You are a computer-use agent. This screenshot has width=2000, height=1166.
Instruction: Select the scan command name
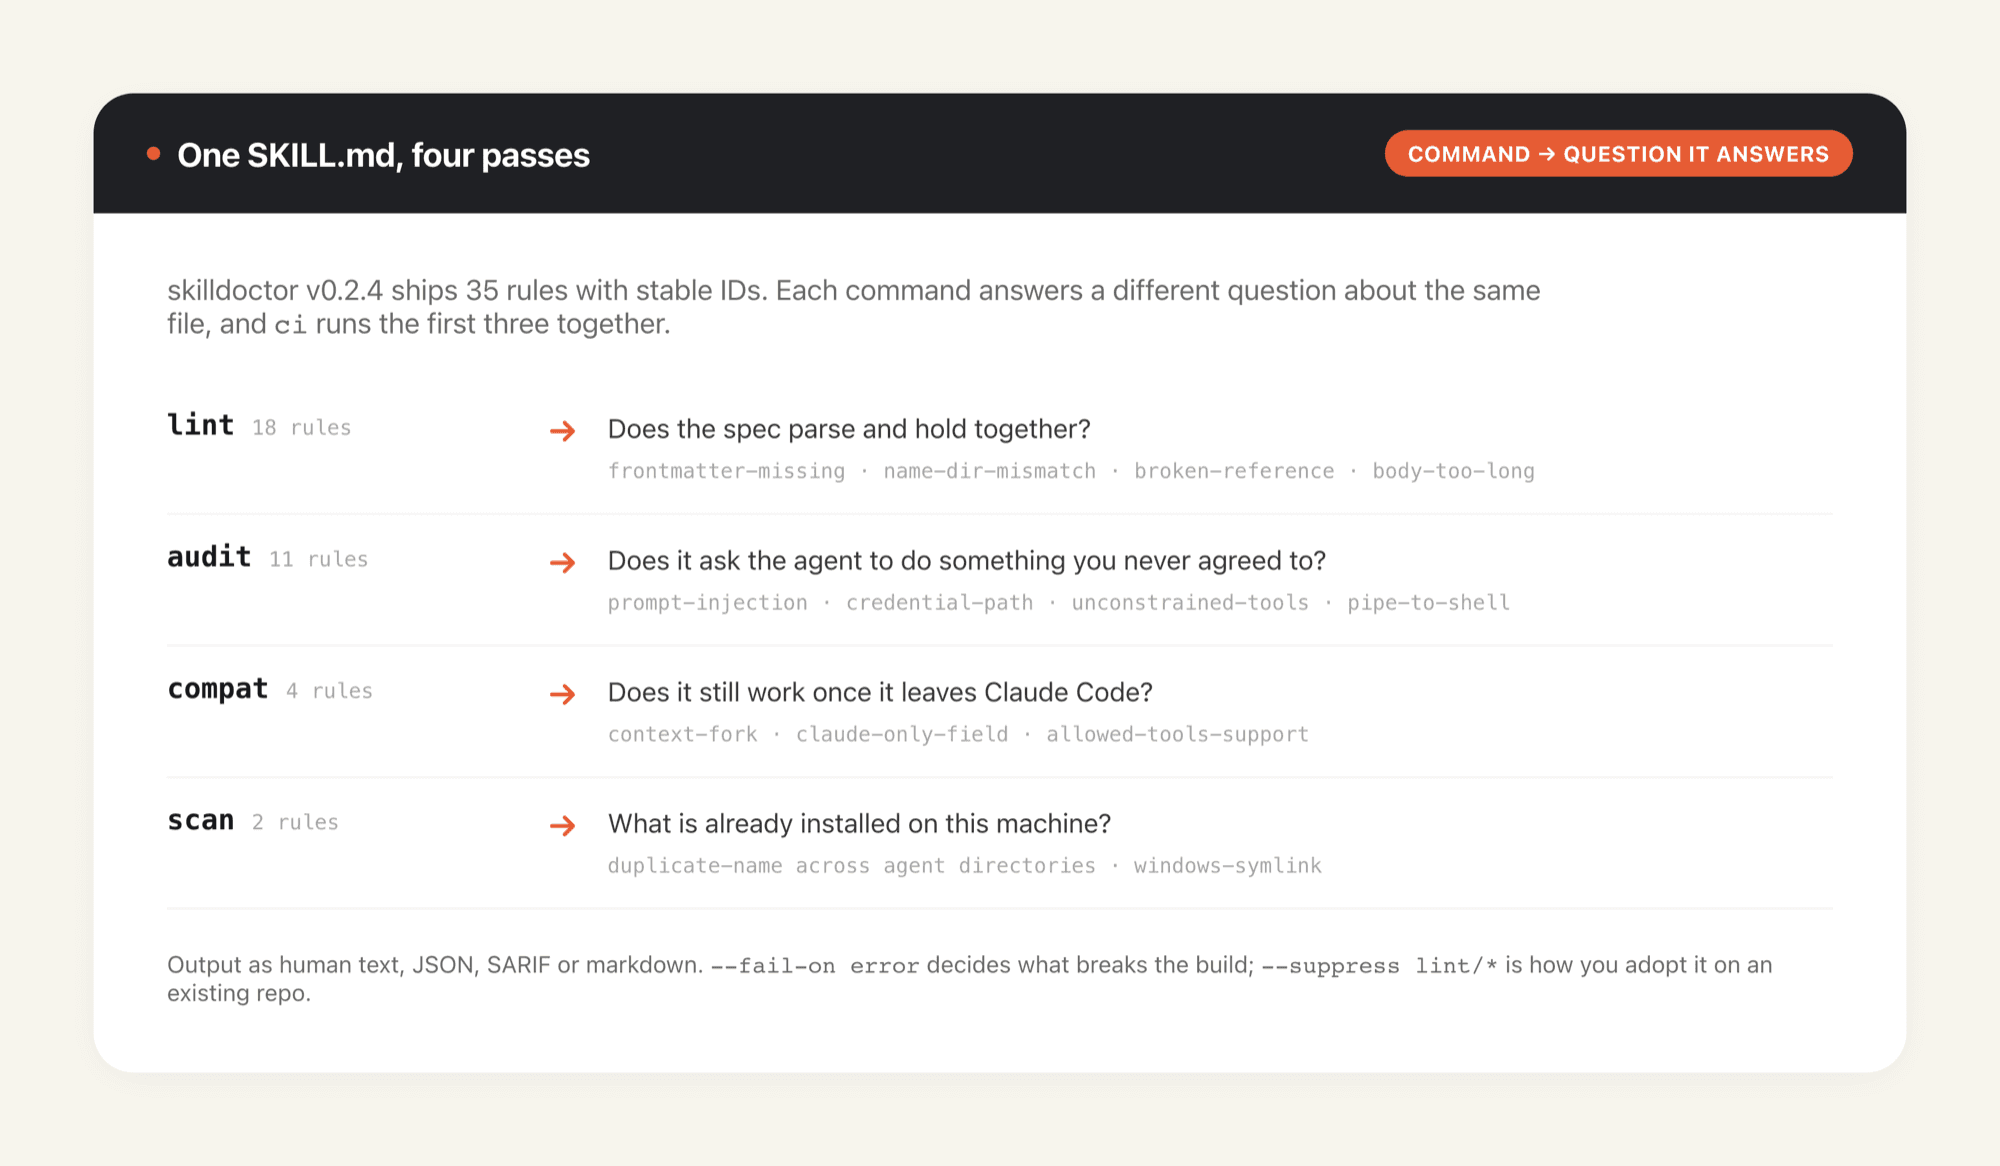point(201,821)
